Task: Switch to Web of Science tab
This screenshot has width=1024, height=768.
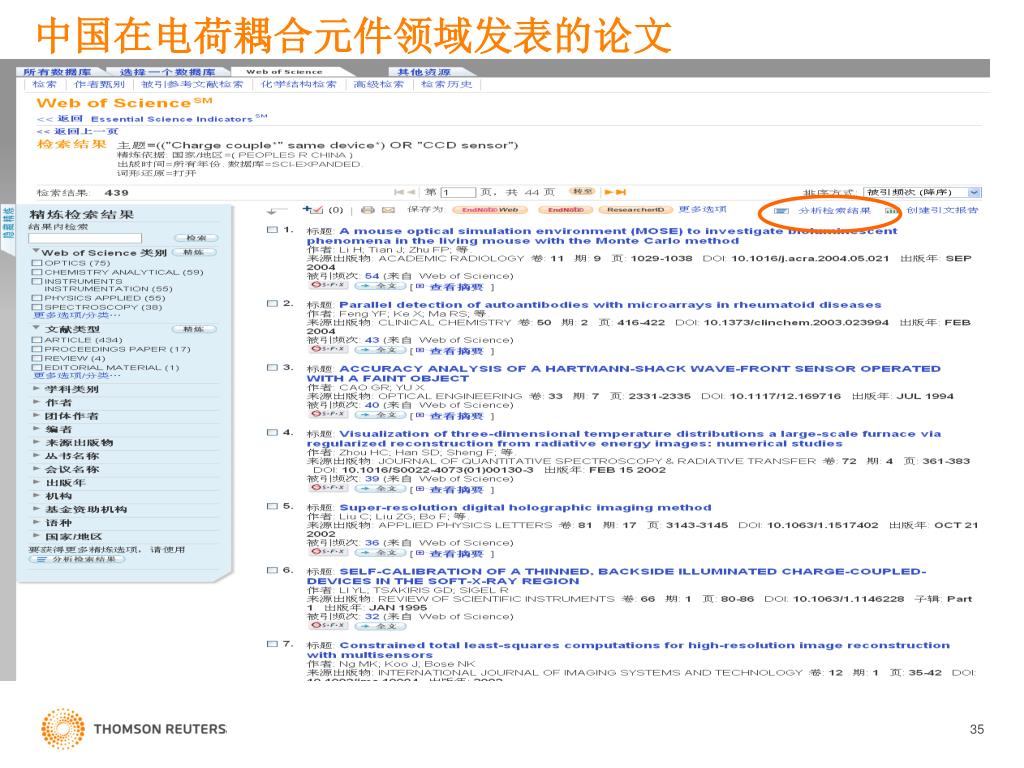Action: [284, 71]
